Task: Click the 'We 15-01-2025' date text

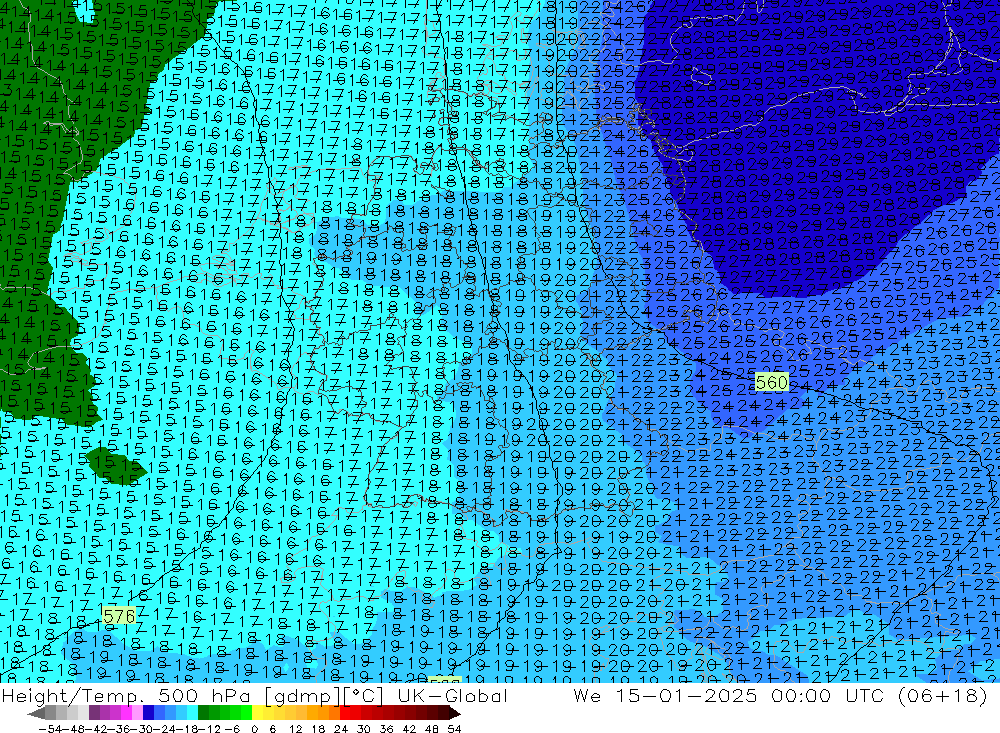Action: click(665, 695)
